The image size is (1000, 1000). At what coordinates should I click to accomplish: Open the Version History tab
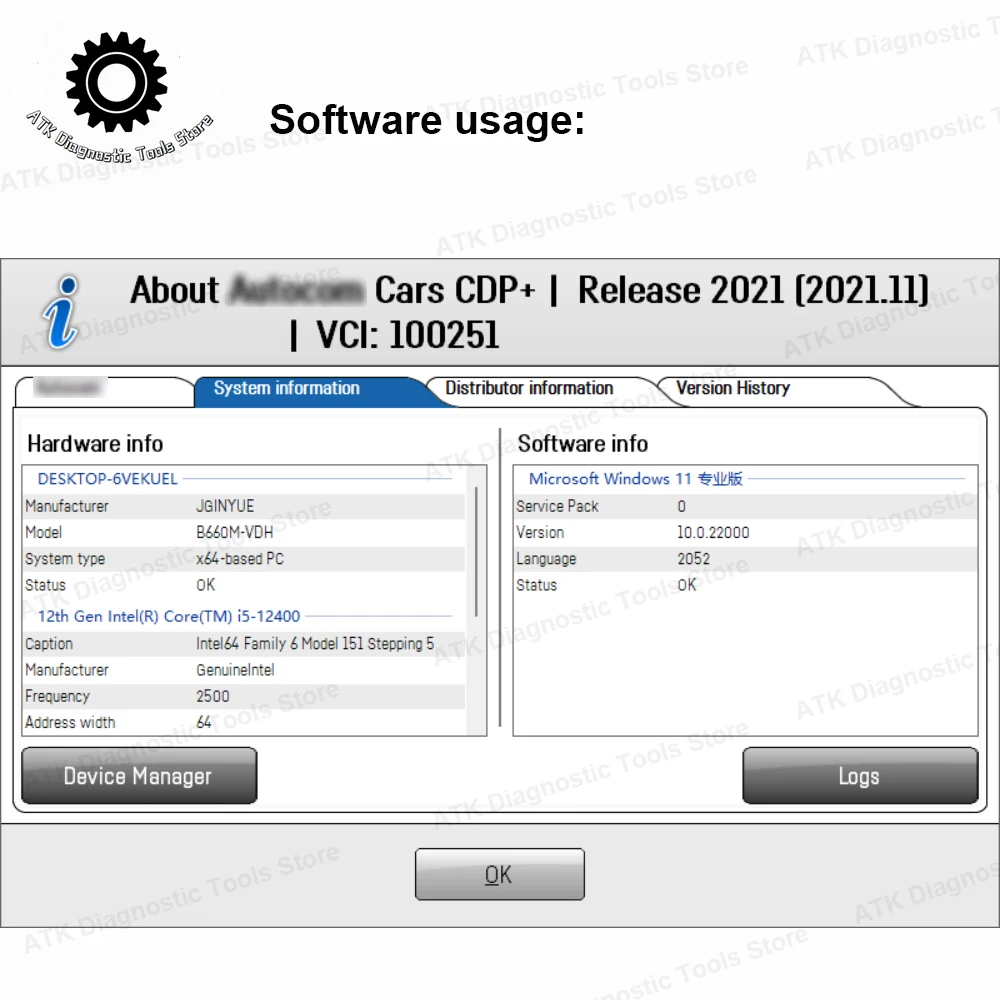[733, 388]
